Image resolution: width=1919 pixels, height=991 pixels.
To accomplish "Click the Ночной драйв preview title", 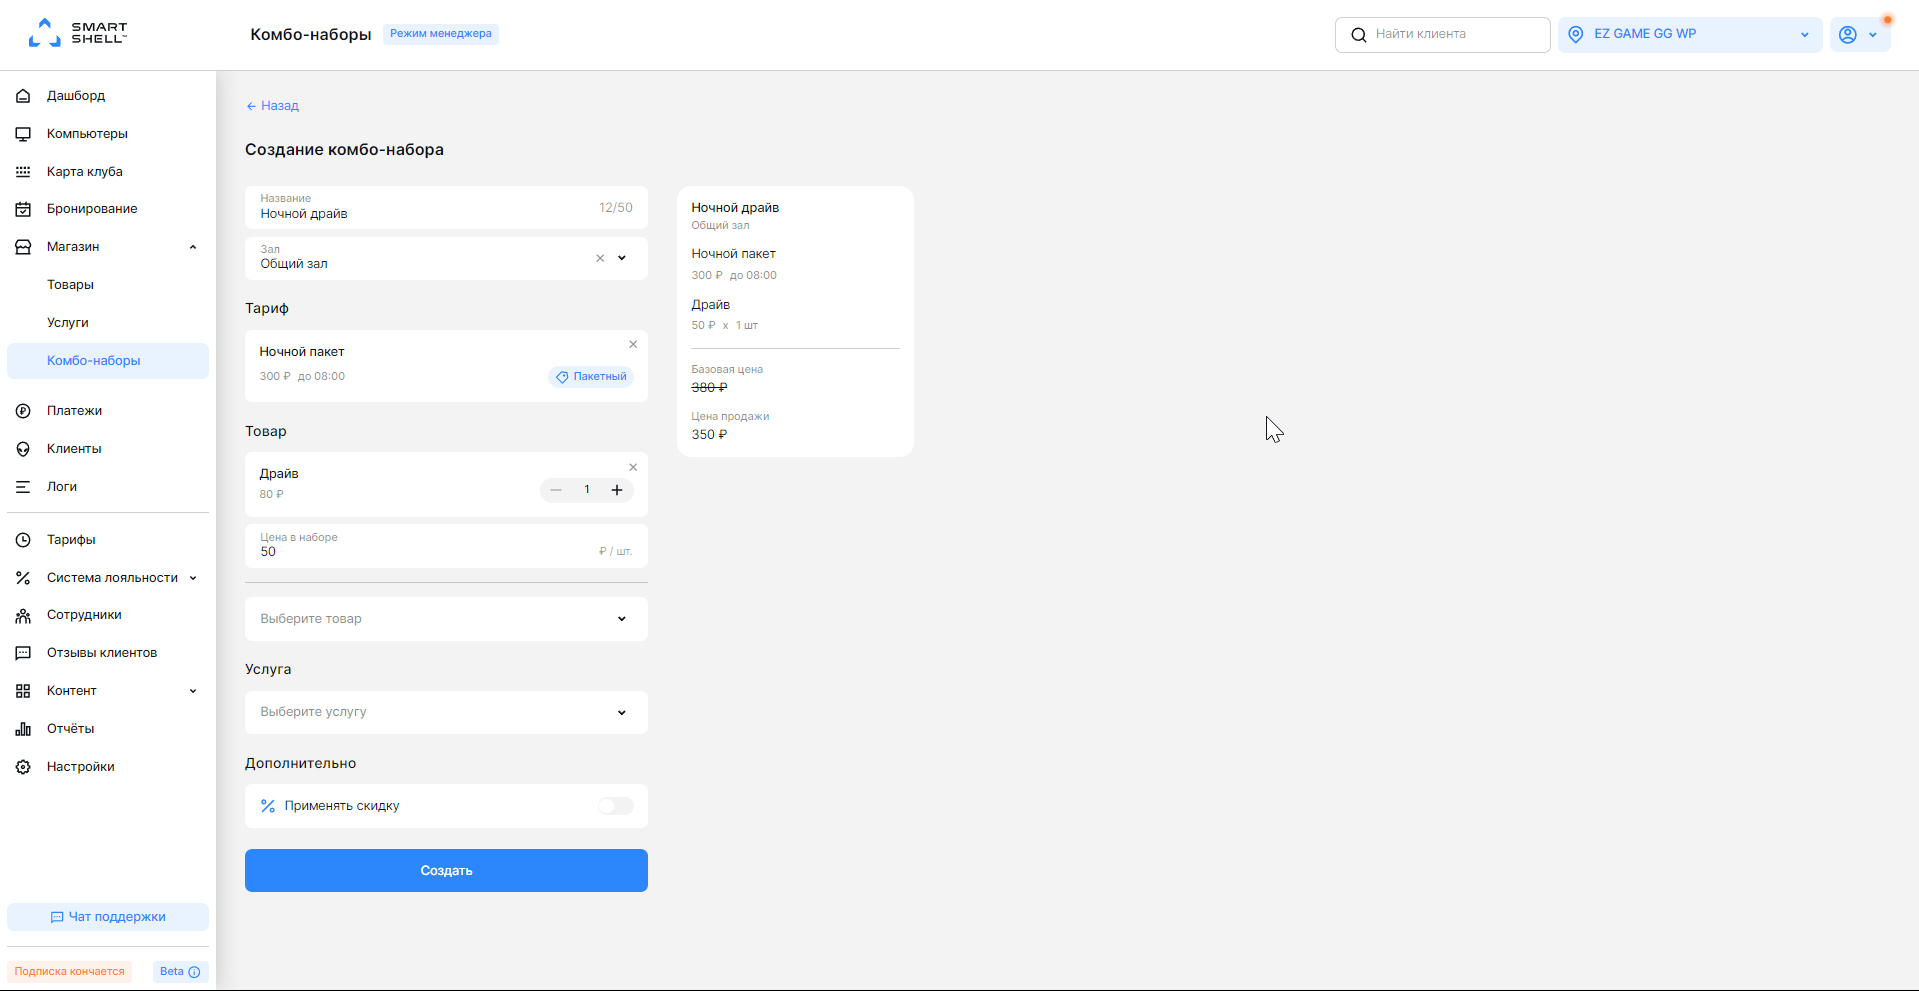I will coord(735,208).
